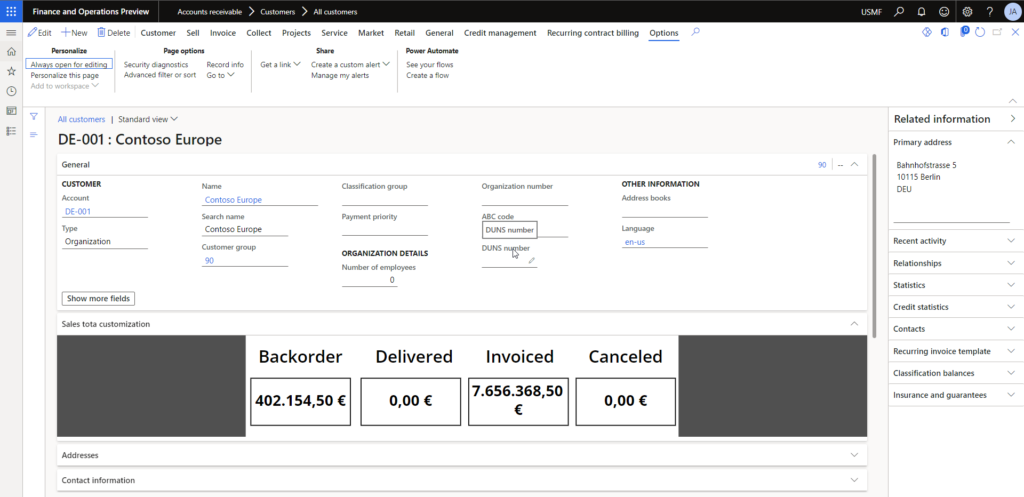Viewport: 1024px width, 497px height.
Task: Open the Collect tab
Action: coord(259,33)
